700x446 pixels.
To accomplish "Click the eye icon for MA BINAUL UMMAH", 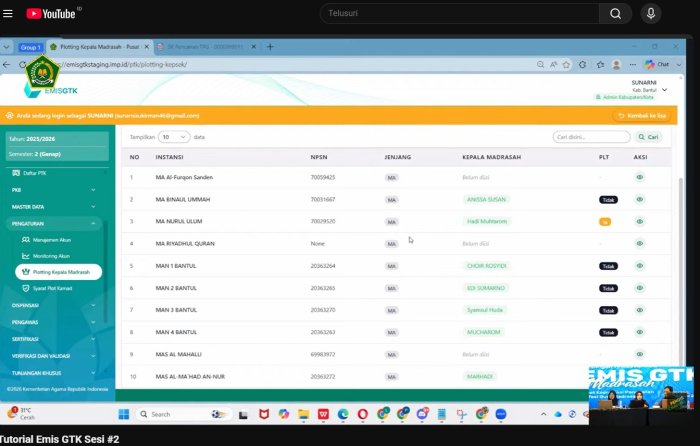I will 640,199.
